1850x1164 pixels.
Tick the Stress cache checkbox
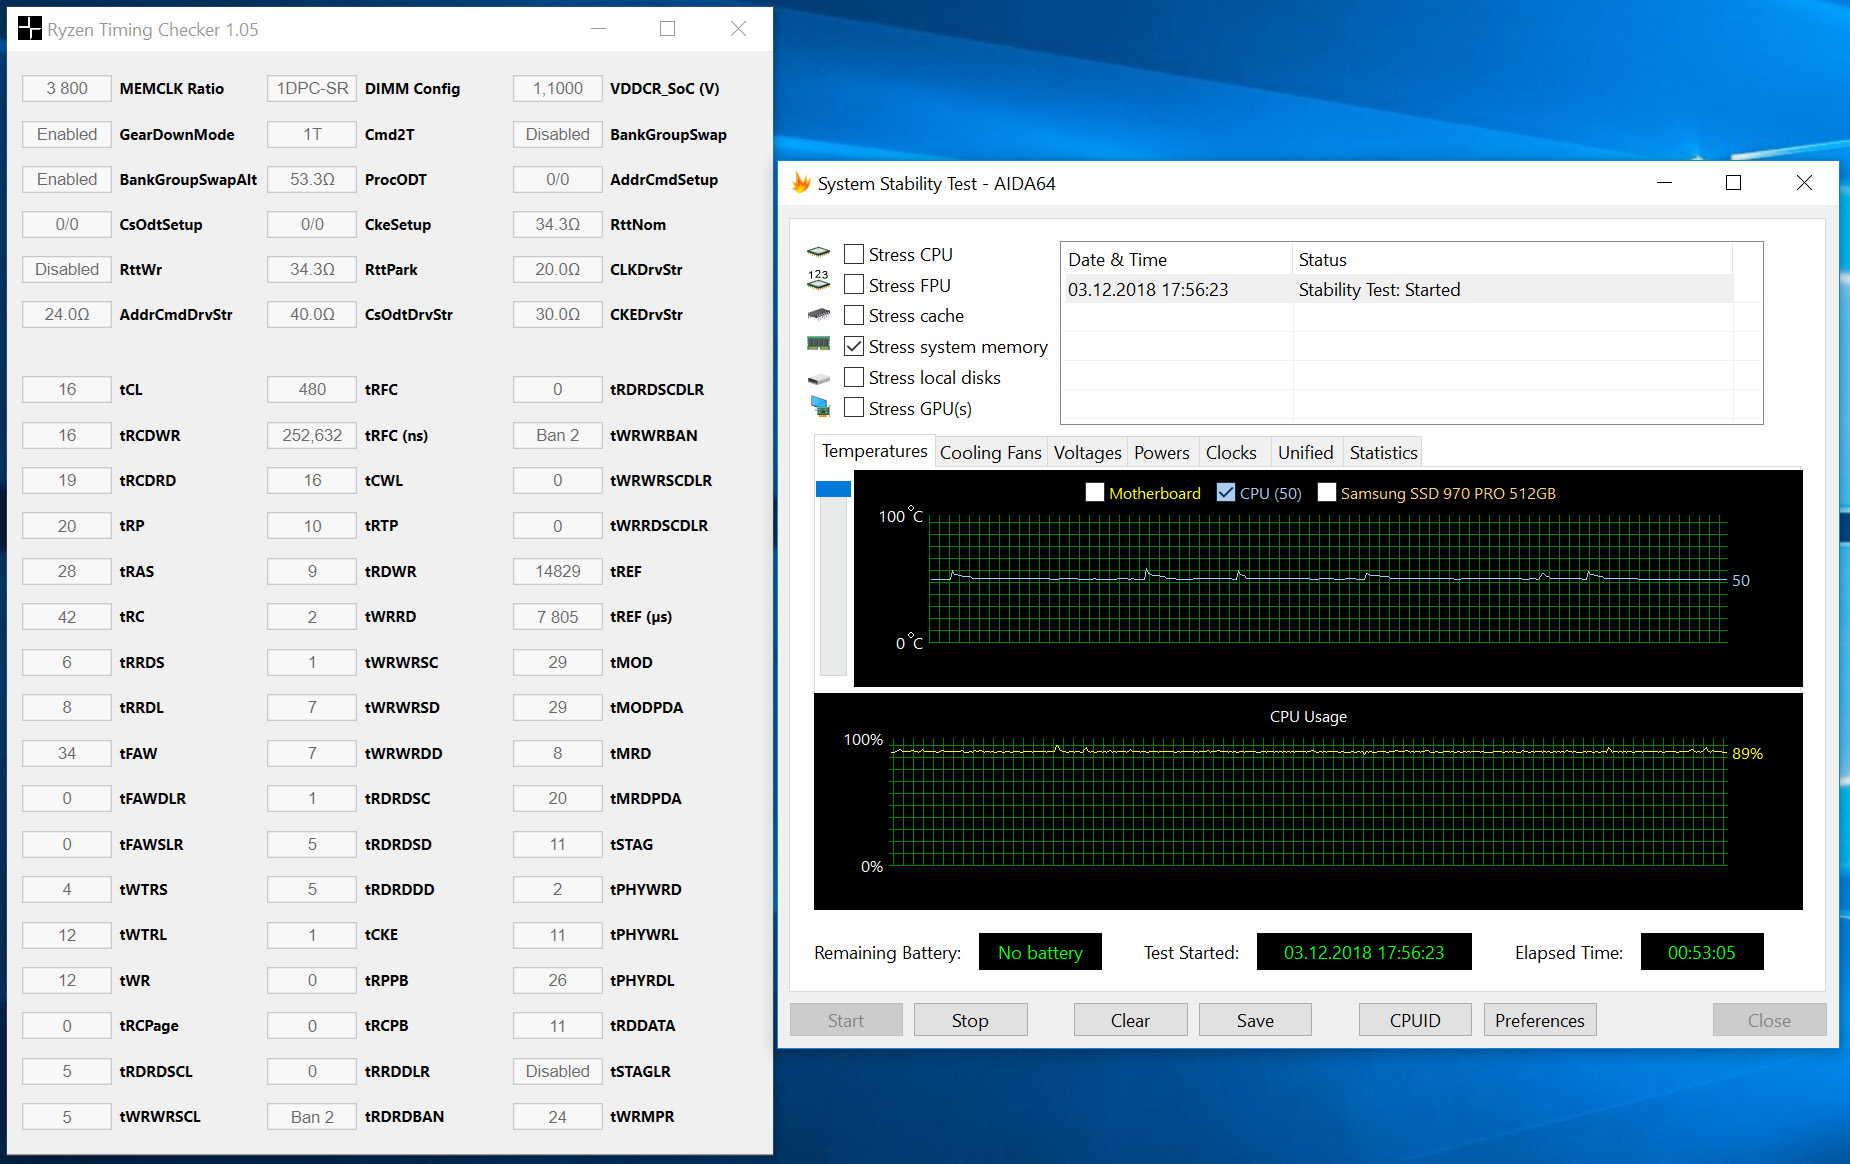(x=854, y=315)
